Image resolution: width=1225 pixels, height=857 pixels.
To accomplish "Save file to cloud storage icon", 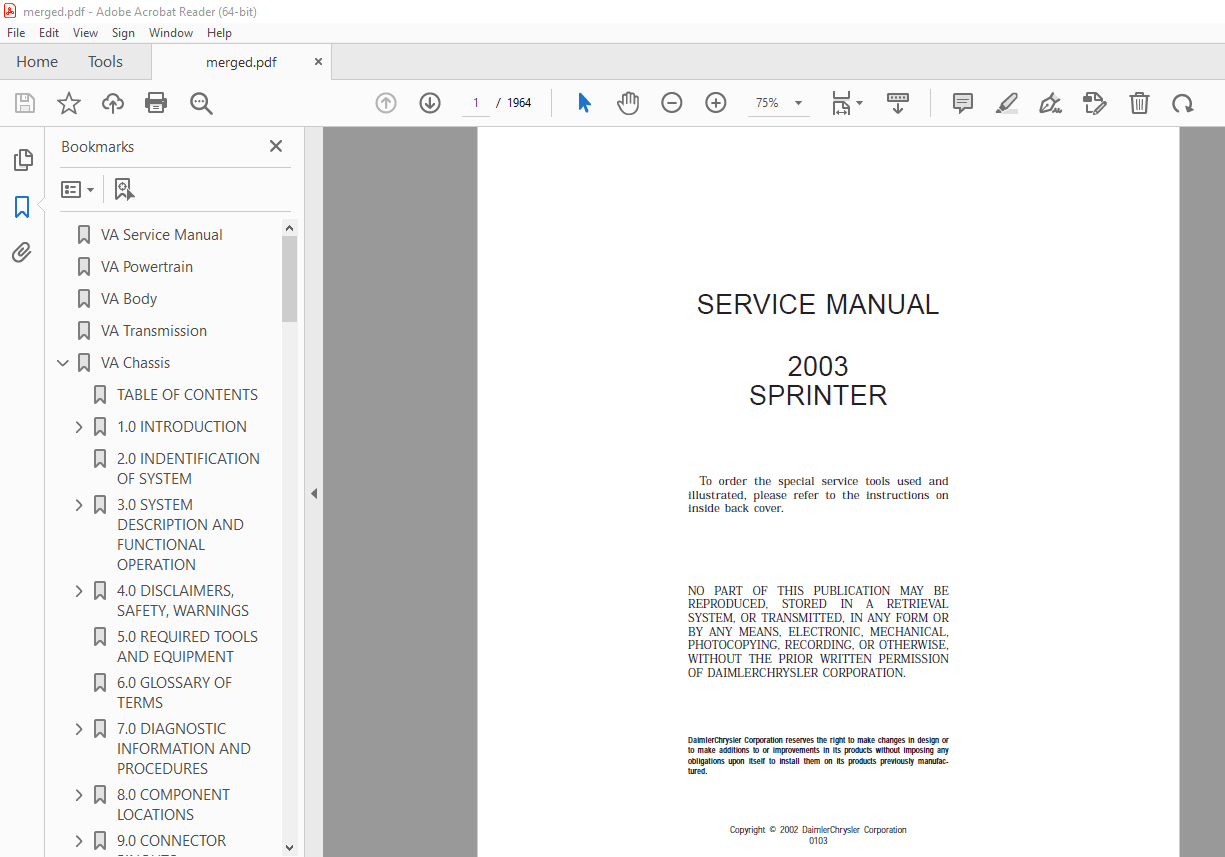I will click(x=112, y=103).
